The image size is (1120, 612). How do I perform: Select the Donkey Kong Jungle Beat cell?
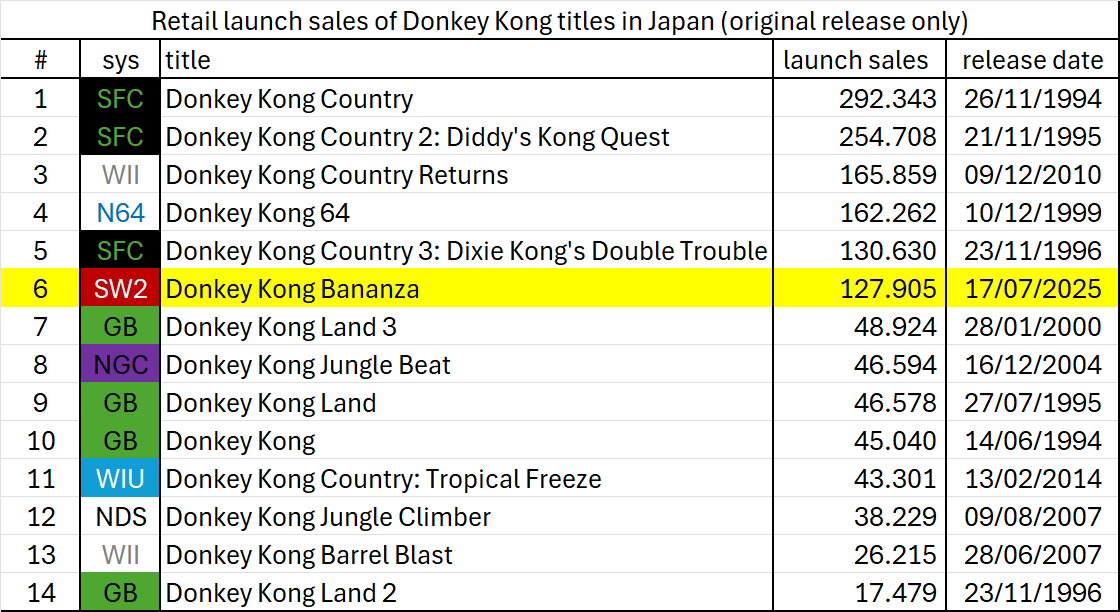click(x=466, y=365)
